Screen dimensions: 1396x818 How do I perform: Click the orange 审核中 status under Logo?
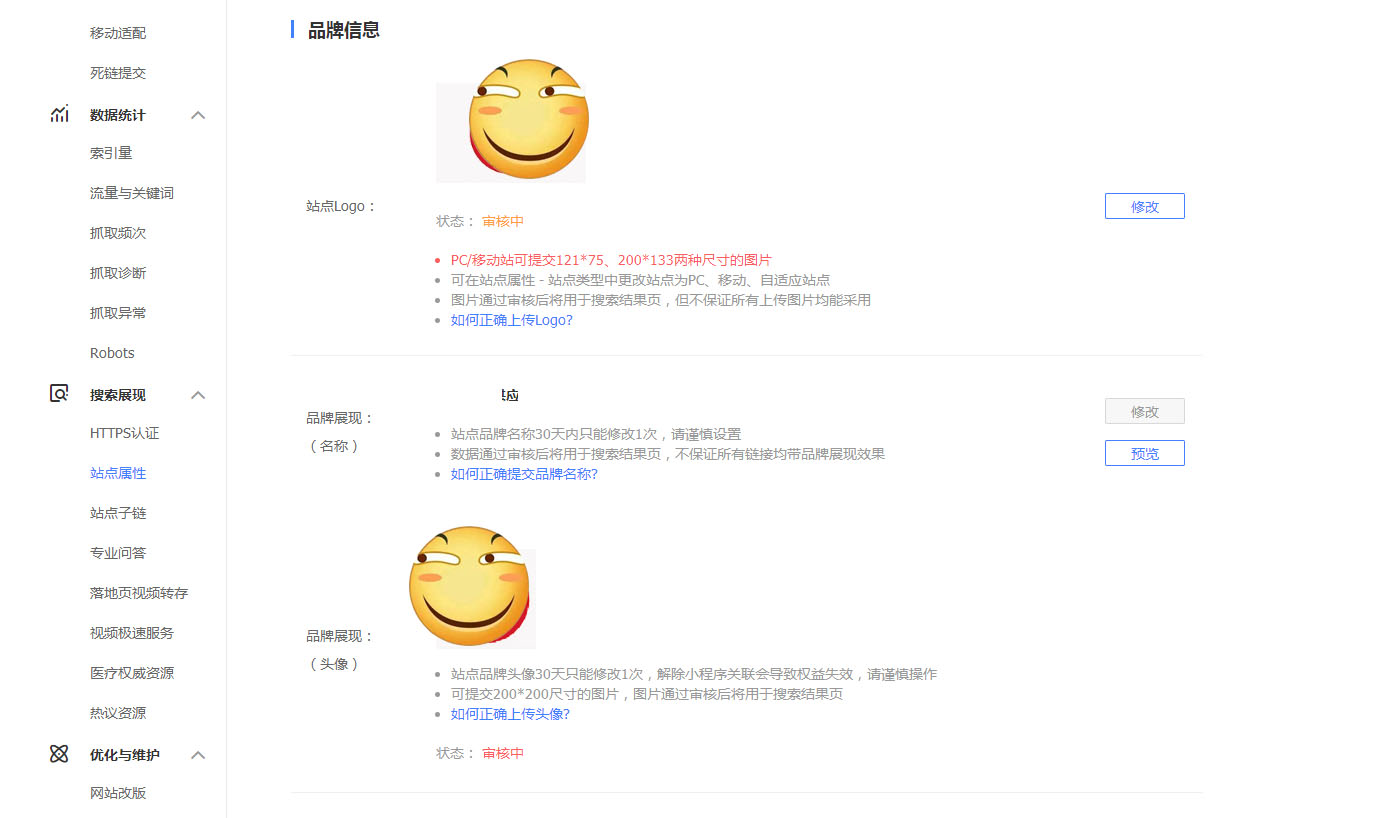pos(503,221)
